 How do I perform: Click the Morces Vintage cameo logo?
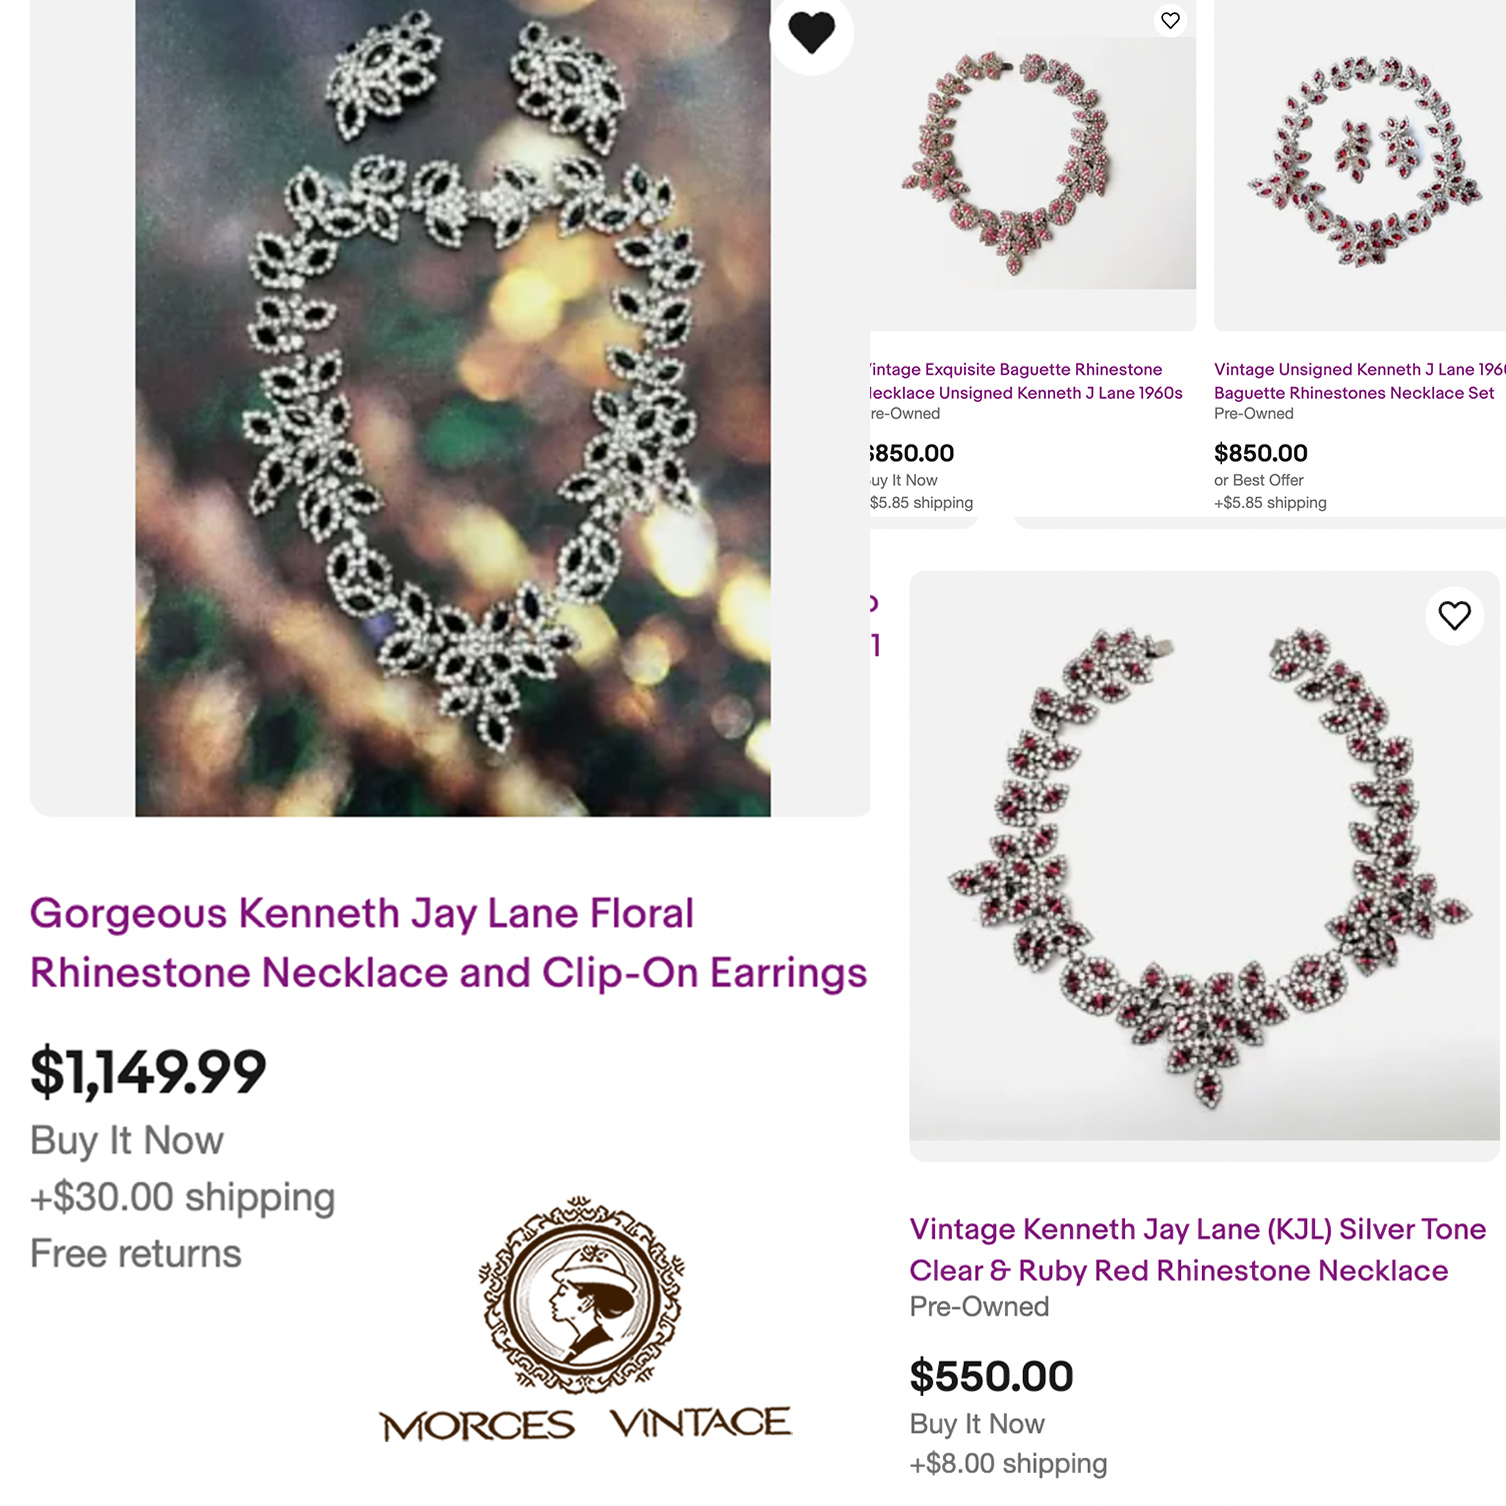pos(582,1295)
